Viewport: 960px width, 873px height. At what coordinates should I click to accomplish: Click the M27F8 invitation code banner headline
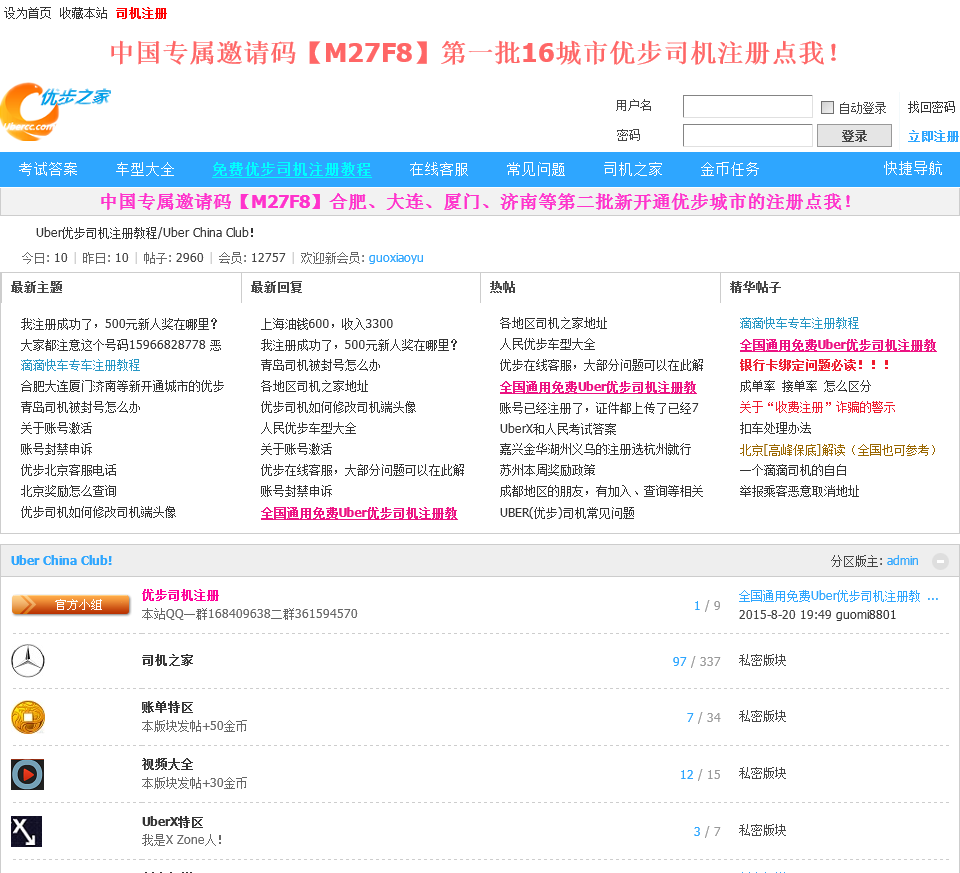tap(474, 53)
